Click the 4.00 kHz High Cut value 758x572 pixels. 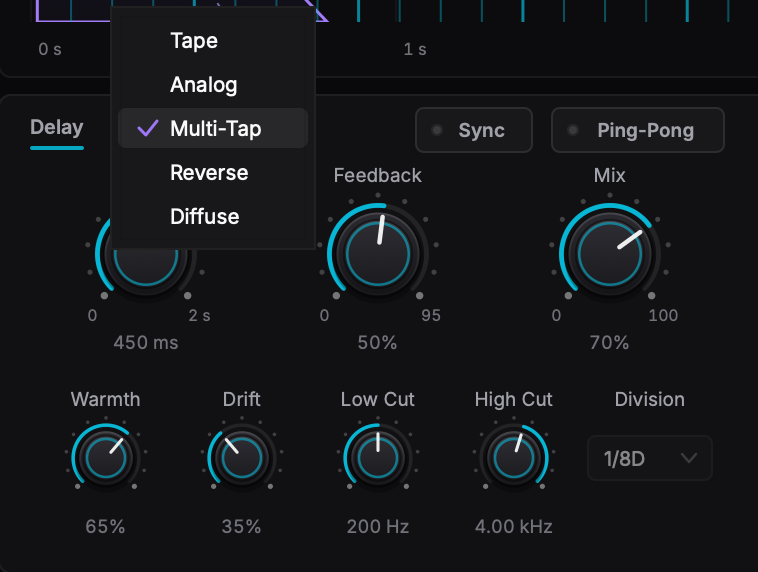[x=514, y=527]
